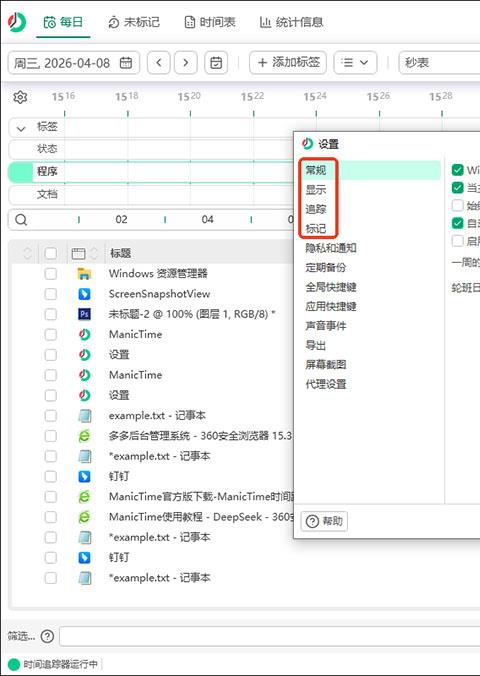This screenshot has height=676, width=480.
Task: Collapse the 标签 timeline chevron
Action: coord(21,128)
